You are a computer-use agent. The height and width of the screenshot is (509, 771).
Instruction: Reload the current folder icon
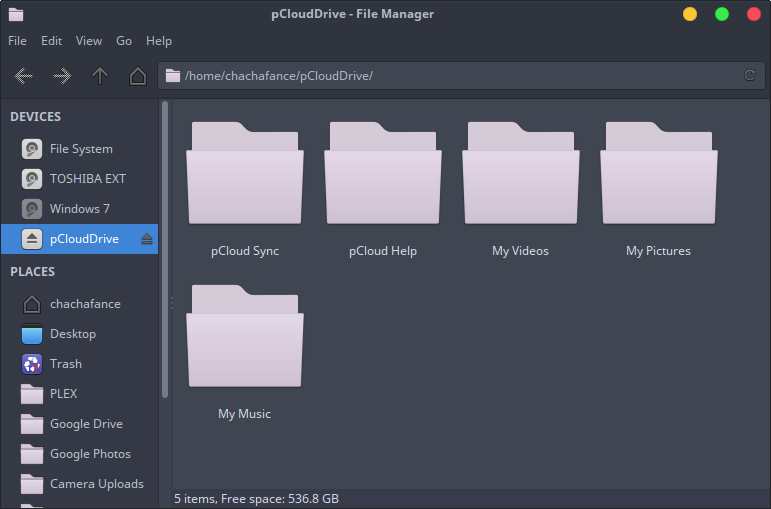click(x=749, y=75)
